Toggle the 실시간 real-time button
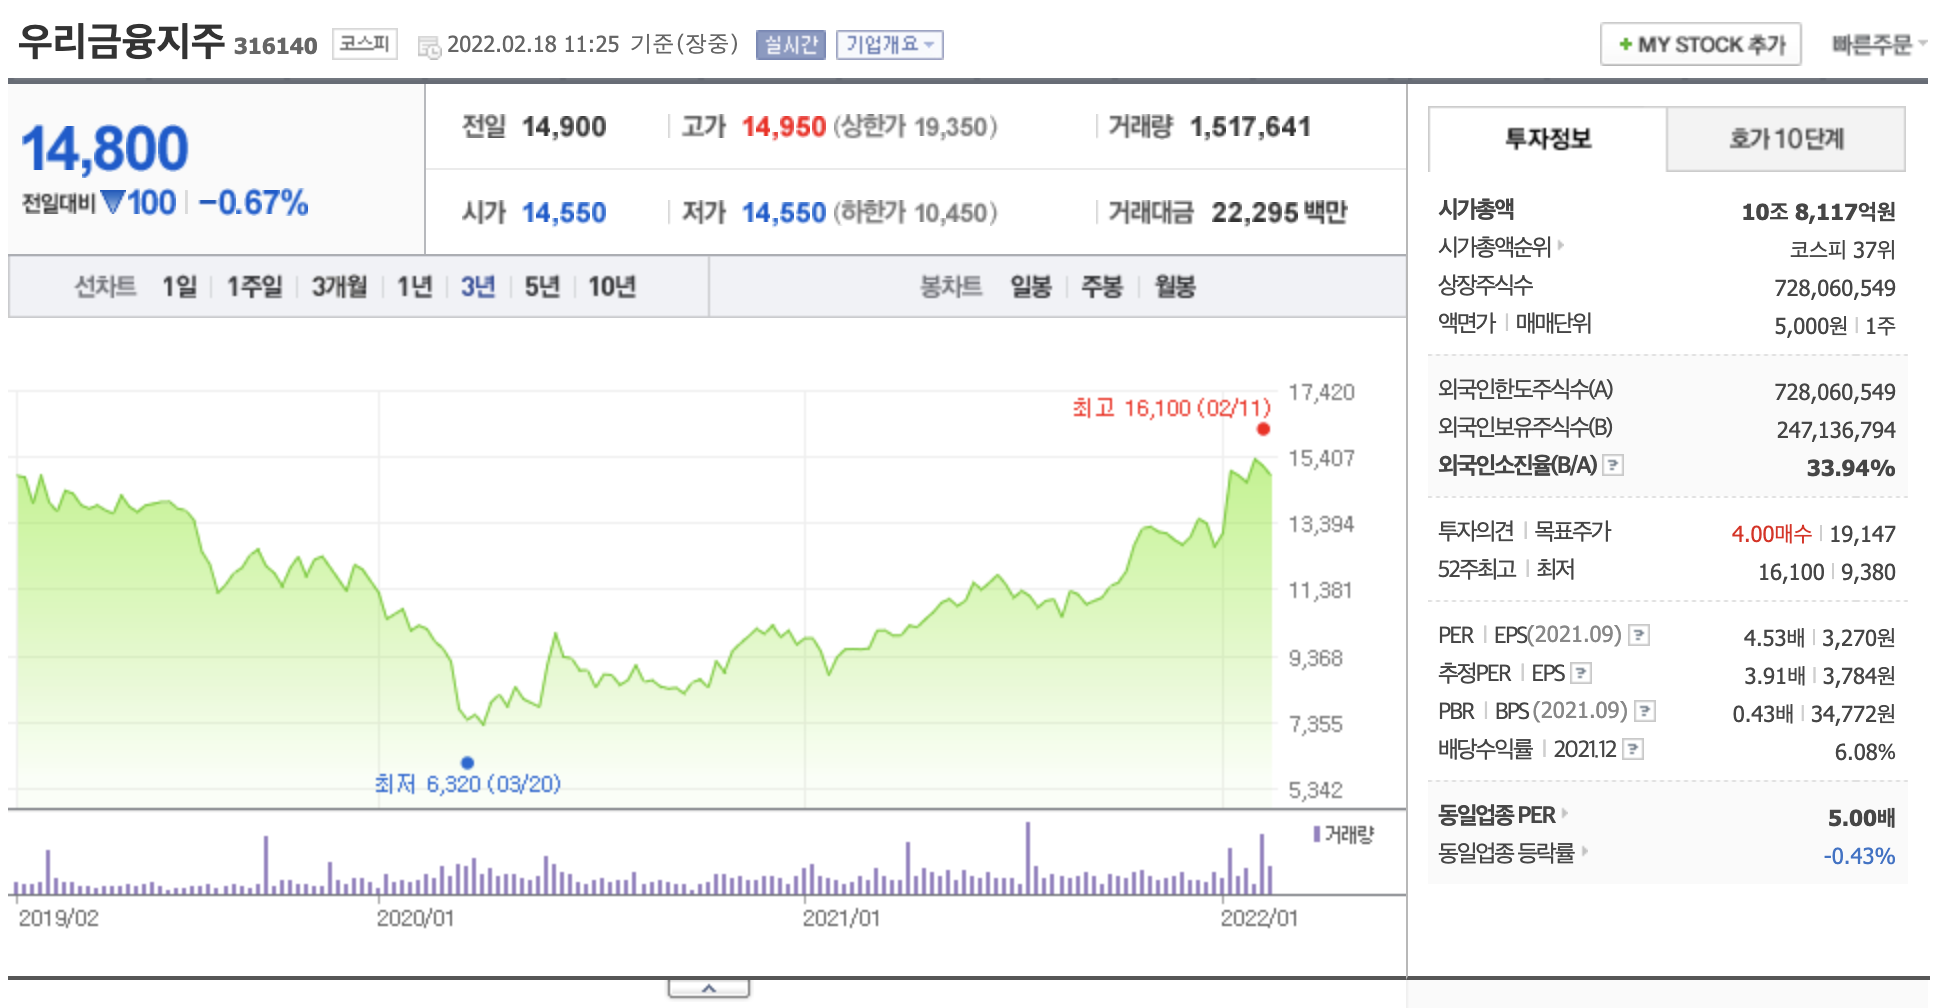The image size is (1938, 1008). pyautogui.click(x=791, y=45)
